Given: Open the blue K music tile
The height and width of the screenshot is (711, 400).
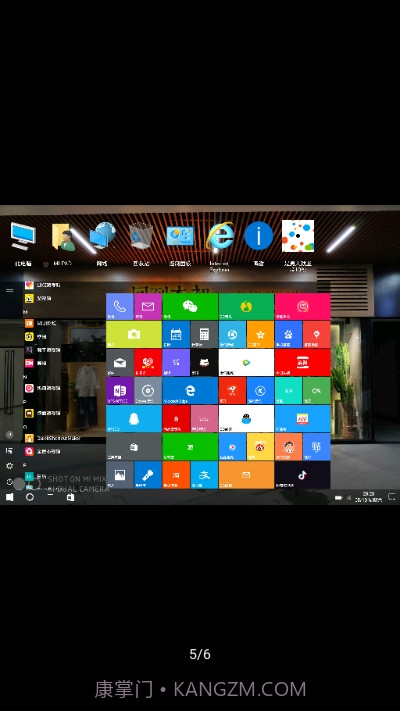Looking at the screenshot, I should [260, 391].
